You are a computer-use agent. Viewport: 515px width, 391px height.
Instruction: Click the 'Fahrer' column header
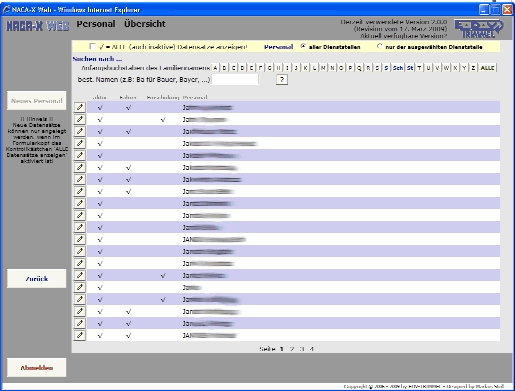coord(128,97)
